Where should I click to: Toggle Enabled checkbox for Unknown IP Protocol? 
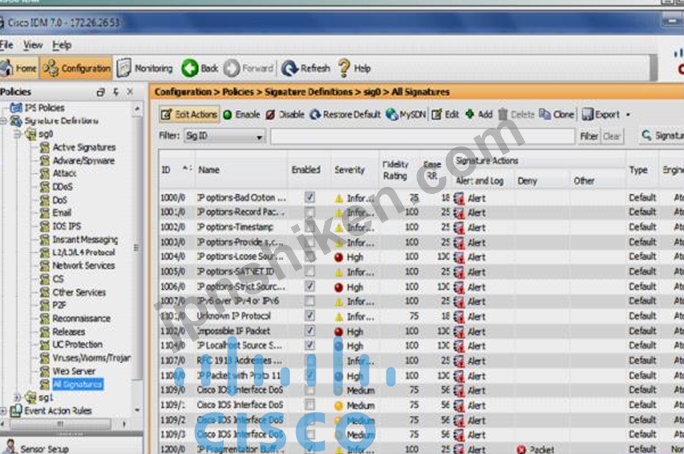coord(309,316)
